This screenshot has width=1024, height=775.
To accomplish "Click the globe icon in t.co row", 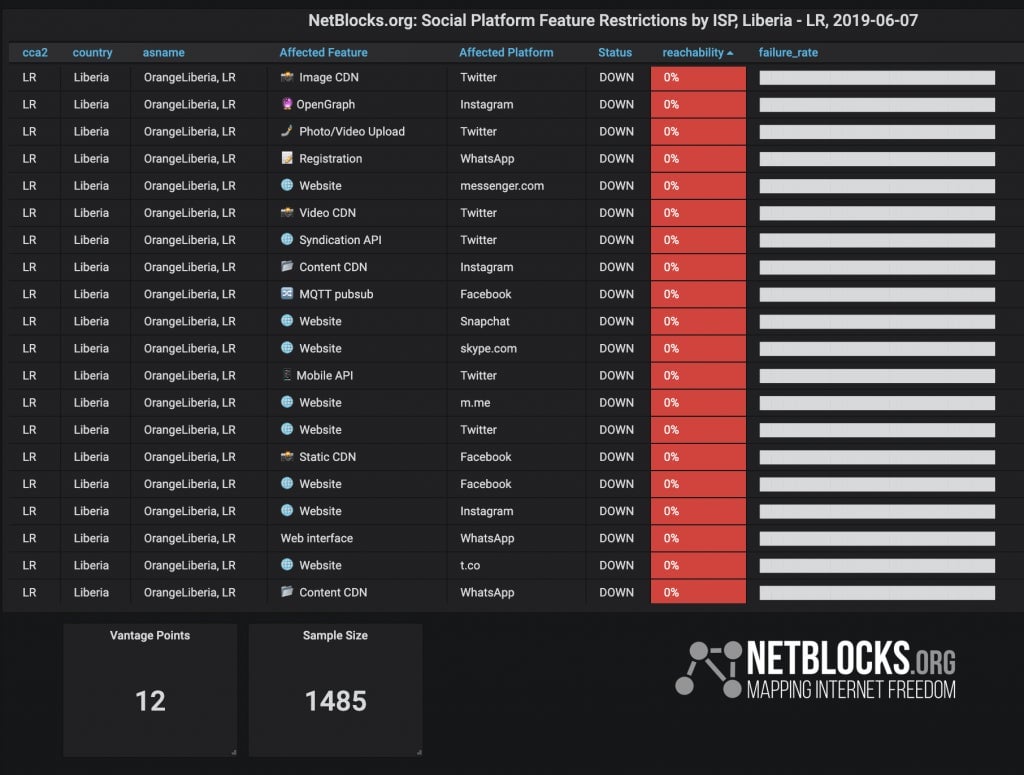I will coord(287,564).
